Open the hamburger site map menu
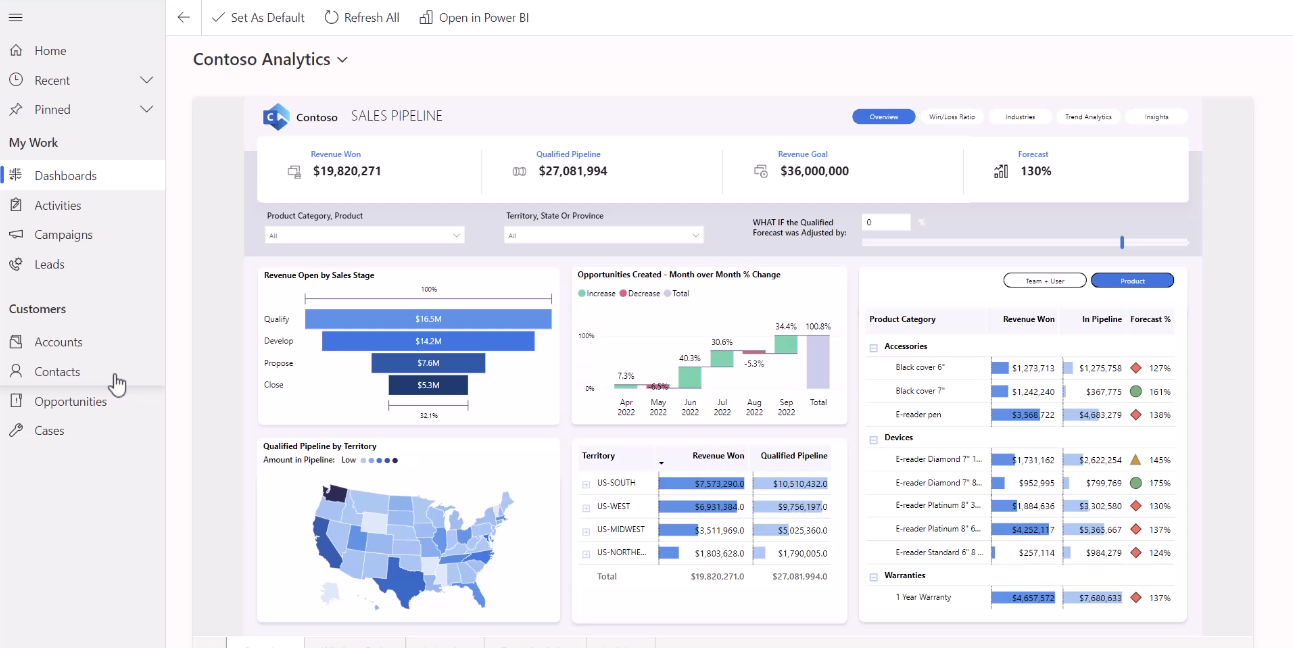 [15, 17]
